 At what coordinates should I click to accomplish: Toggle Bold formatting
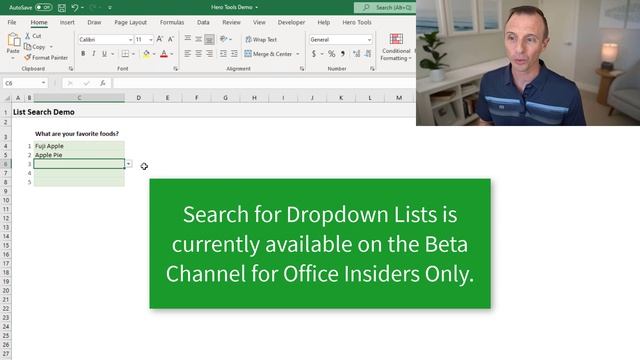pyautogui.click(x=83, y=53)
